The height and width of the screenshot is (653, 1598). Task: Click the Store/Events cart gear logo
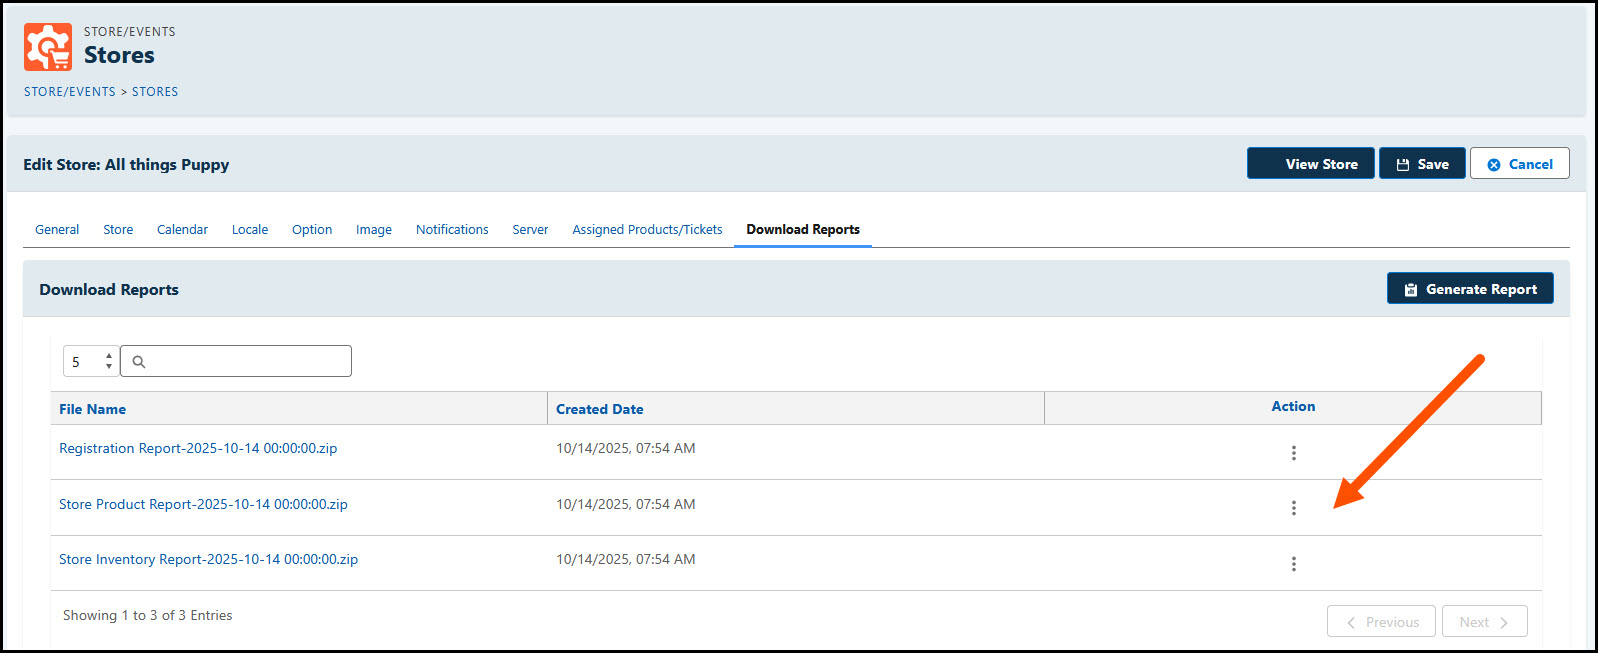pos(48,47)
